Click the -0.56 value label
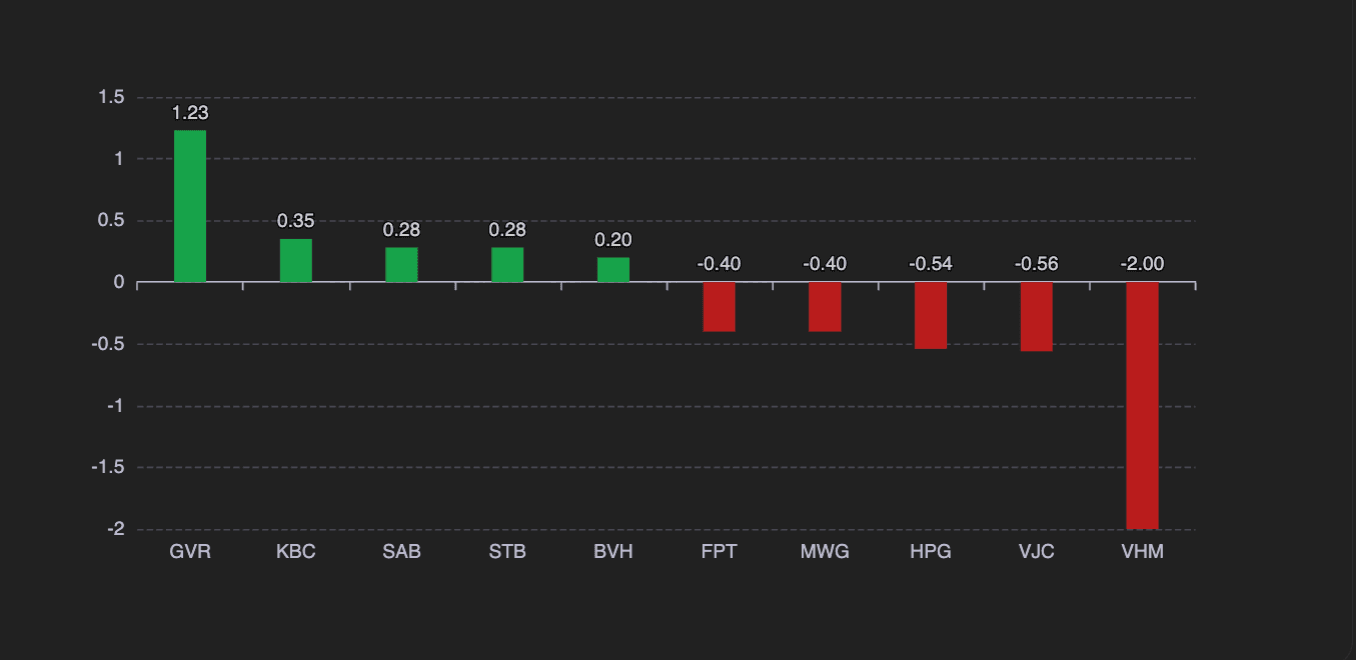Image resolution: width=1356 pixels, height=660 pixels. click(x=1037, y=264)
